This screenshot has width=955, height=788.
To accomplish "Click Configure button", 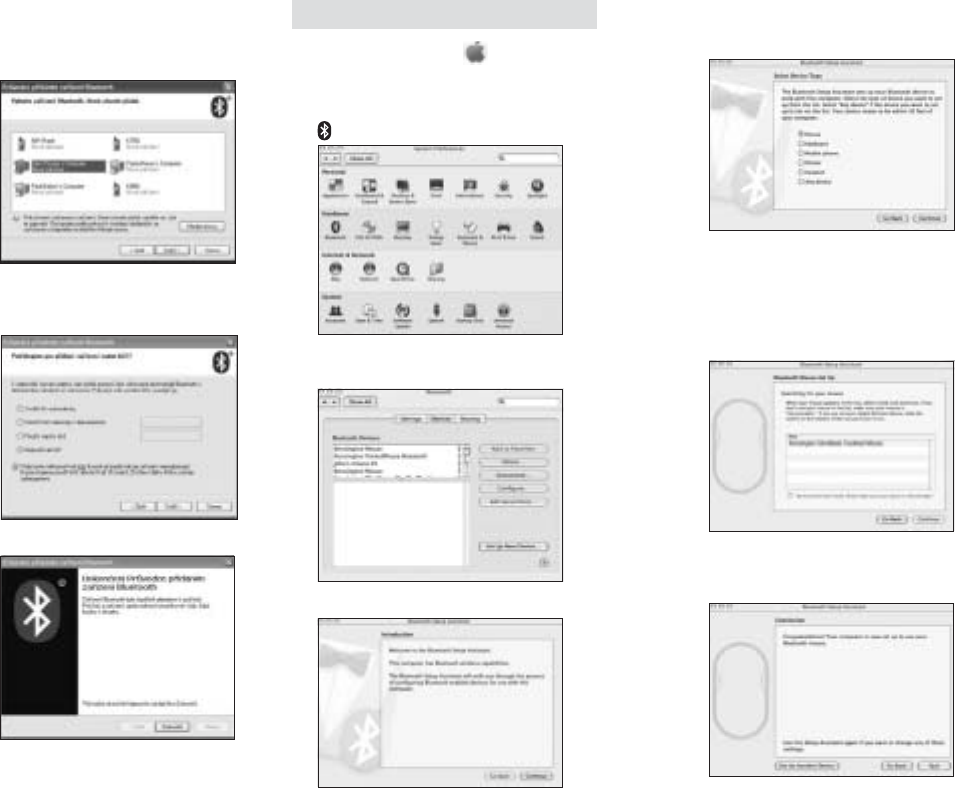I will (x=513, y=489).
